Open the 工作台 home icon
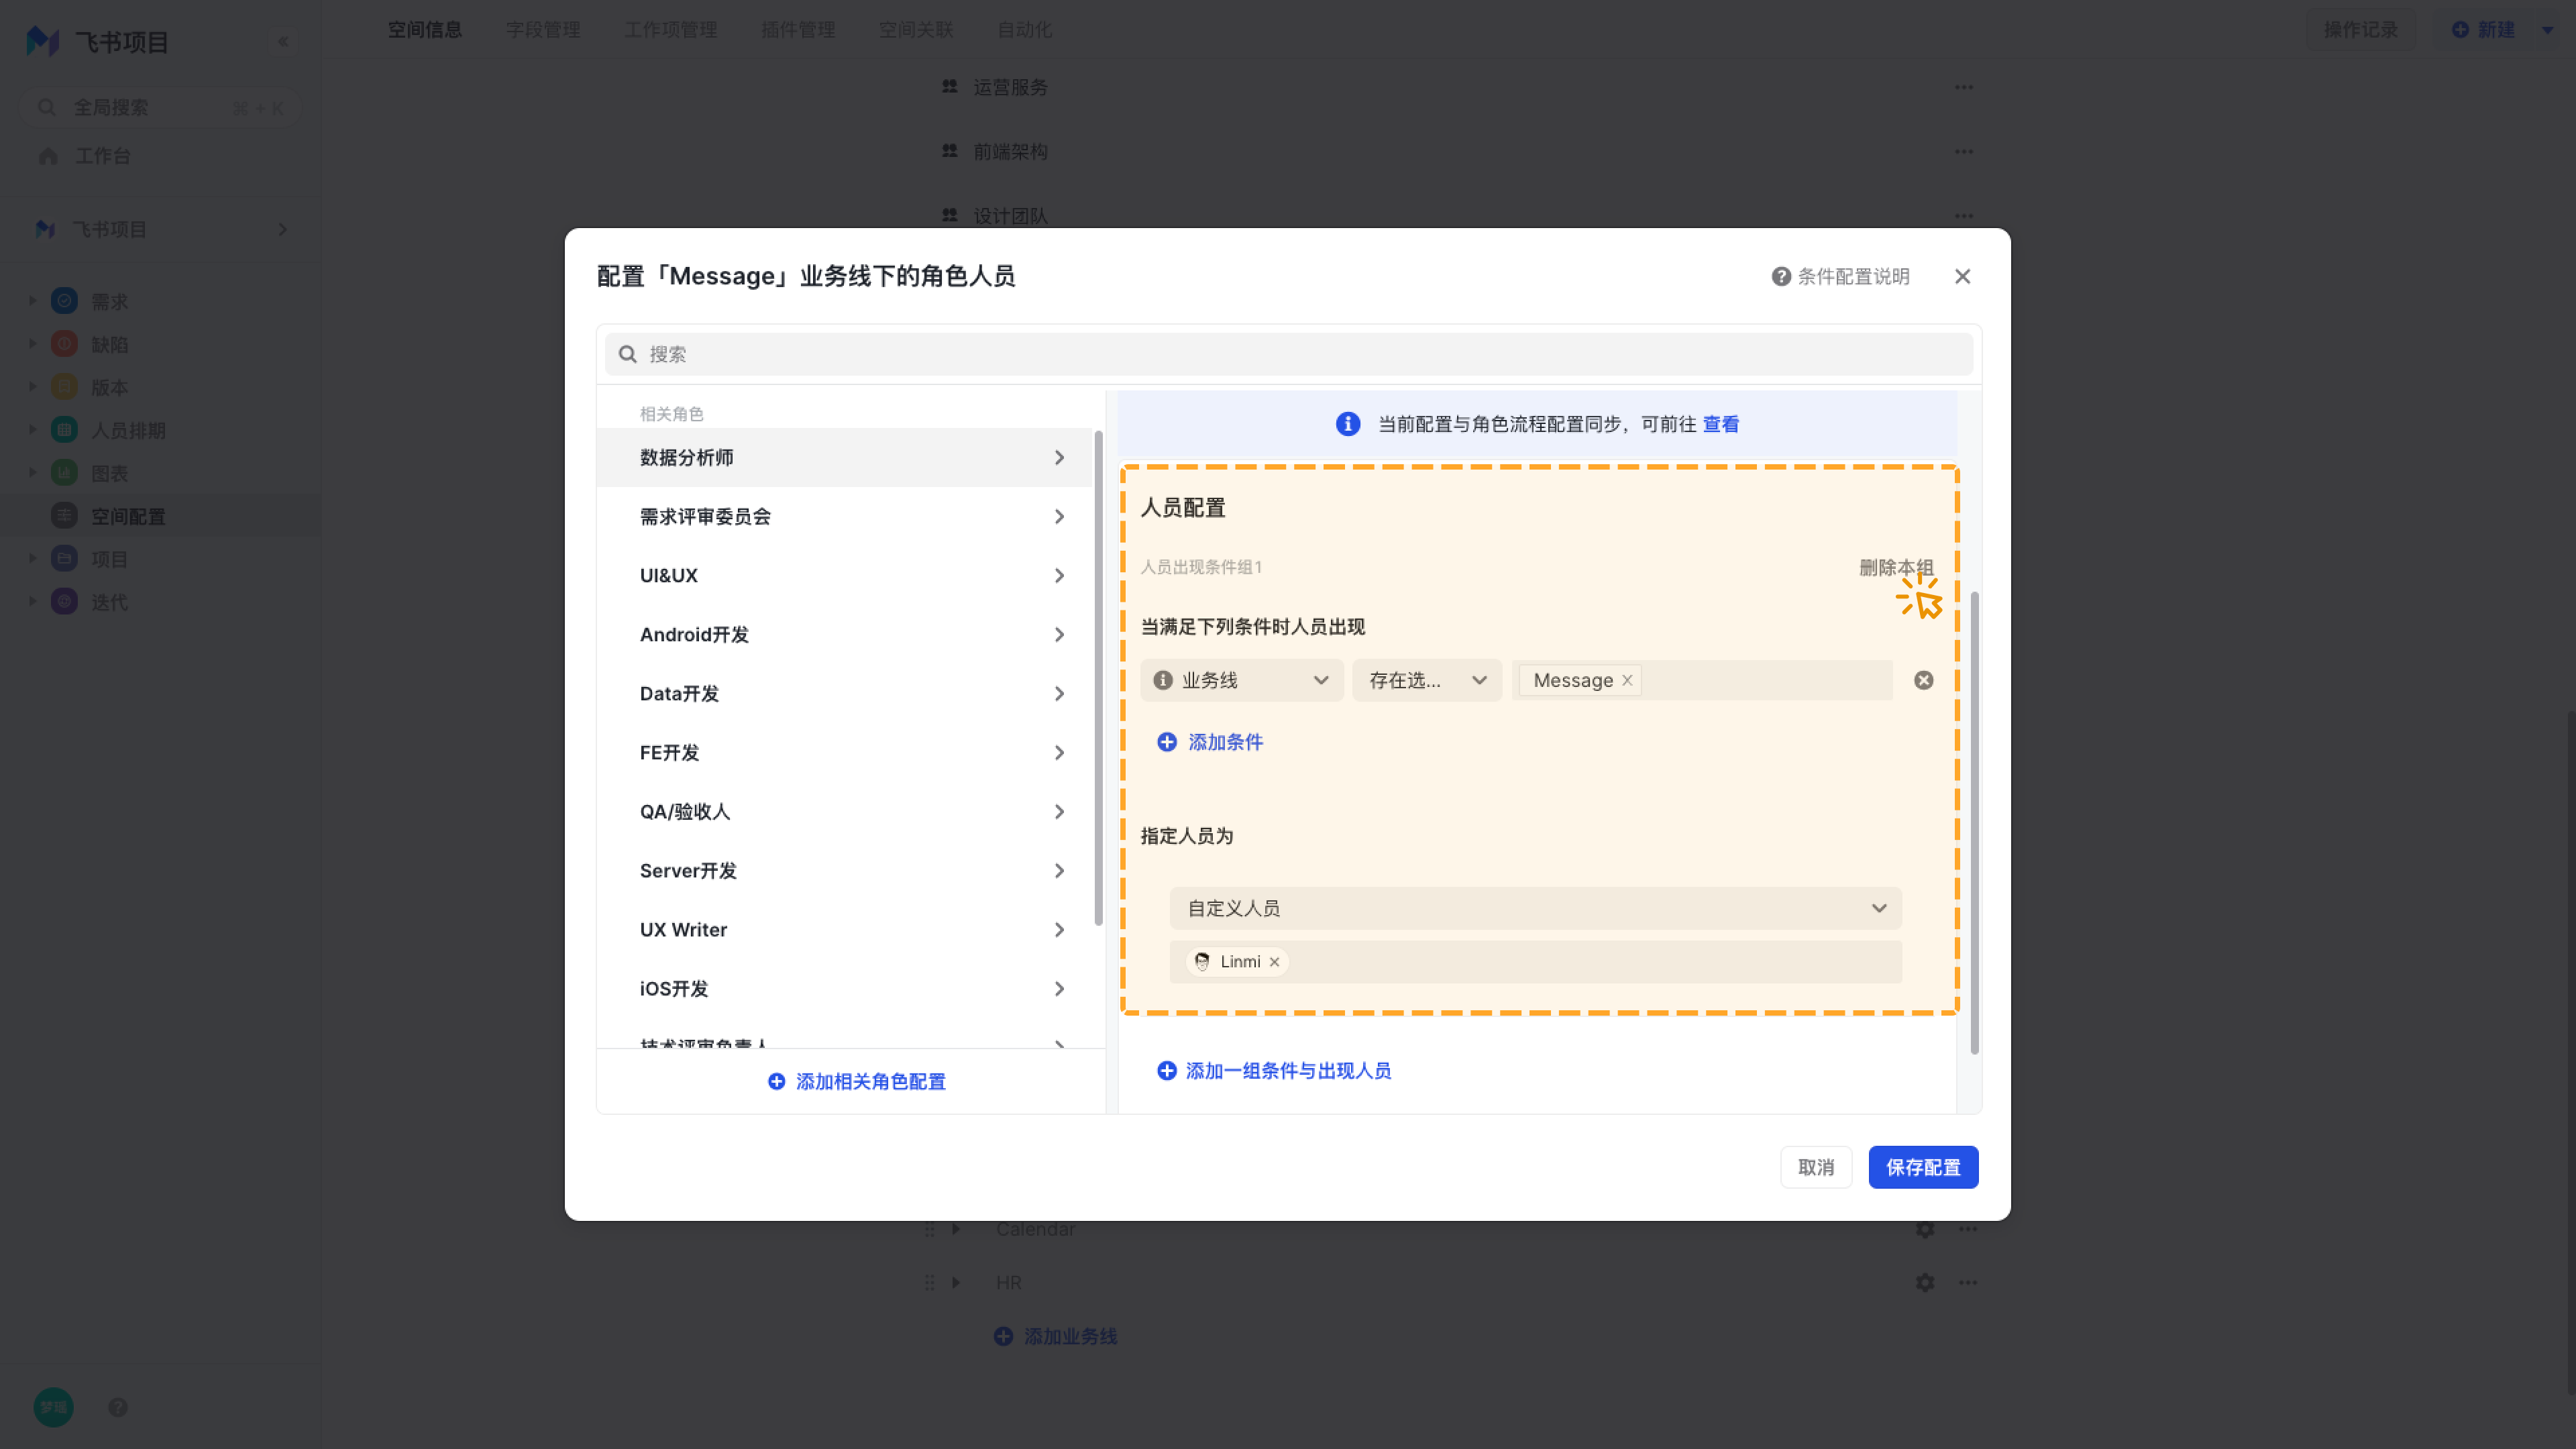Viewport: 2576px width, 1449px height. tap(48, 156)
